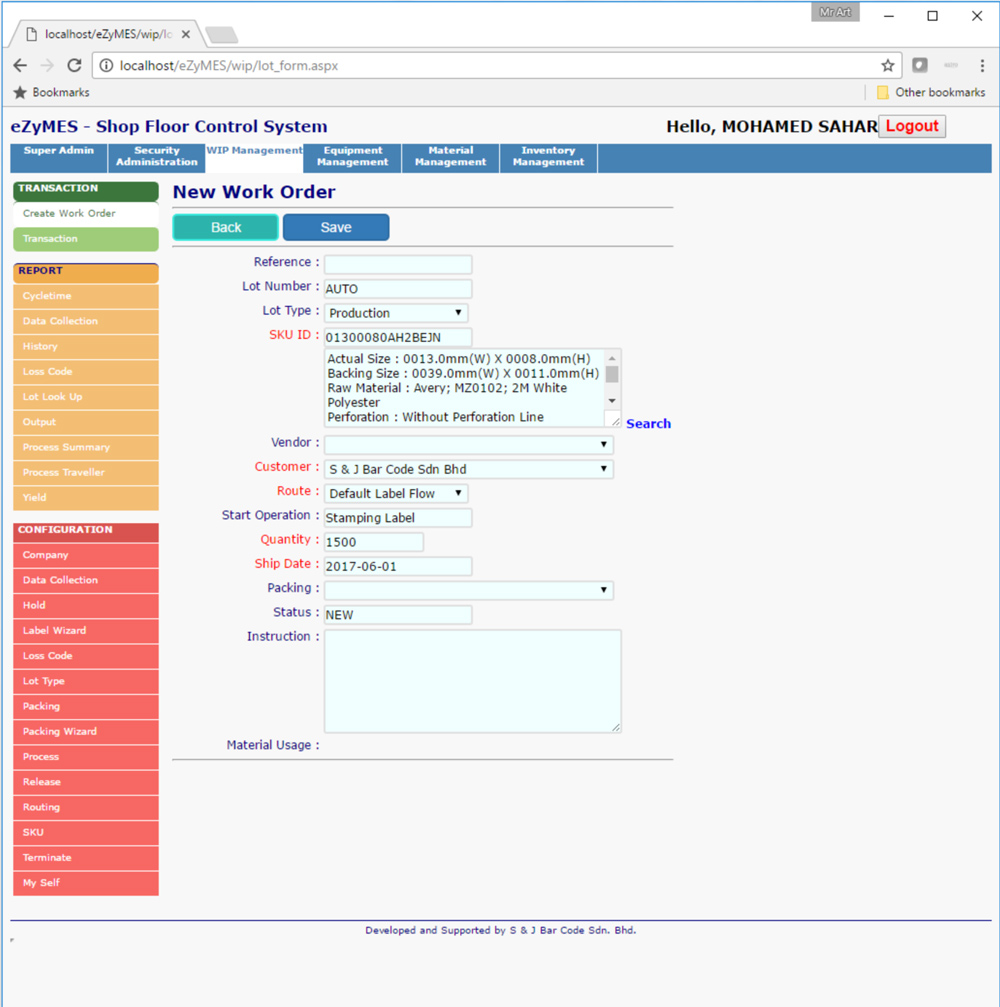Click the browser reload icon
This screenshot has height=1007, width=1000.
[x=74, y=65]
